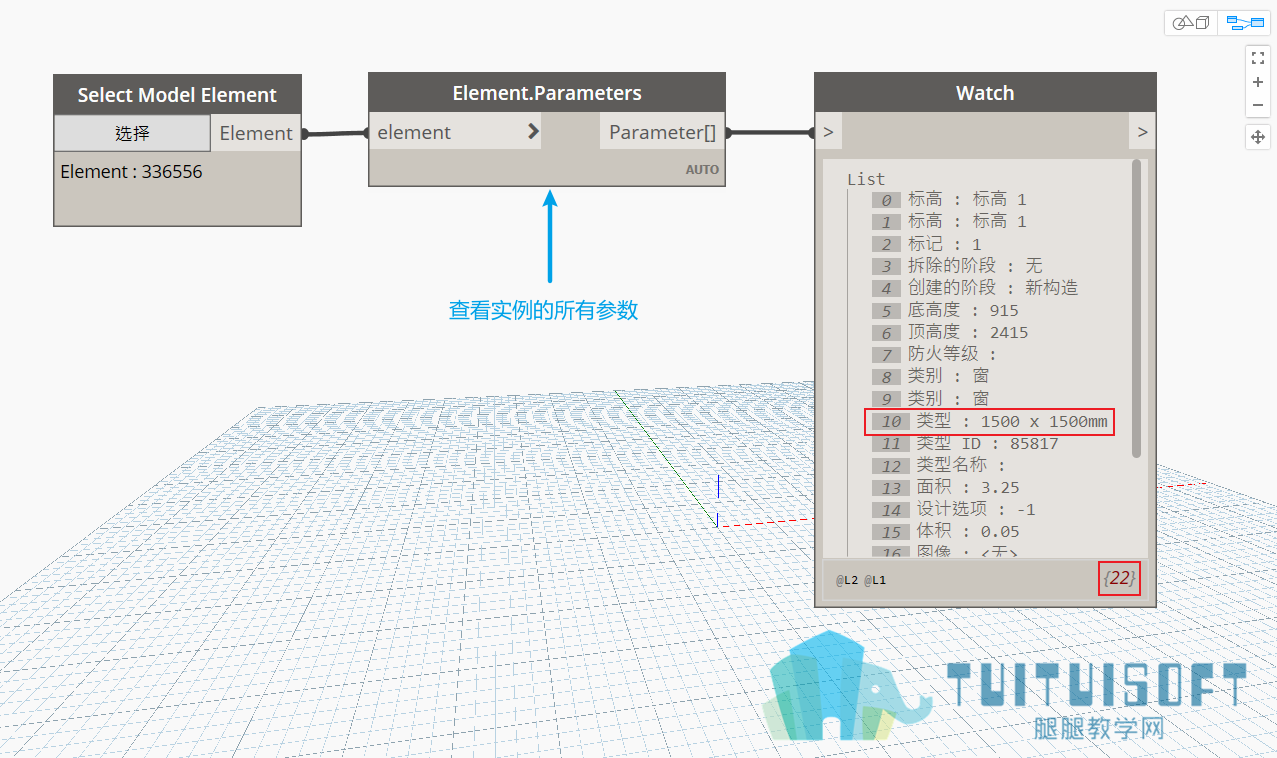Select row 4 '创建的阶段 : 新构造'
The height and width of the screenshot is (758, 1277).
tap(975, 288)
